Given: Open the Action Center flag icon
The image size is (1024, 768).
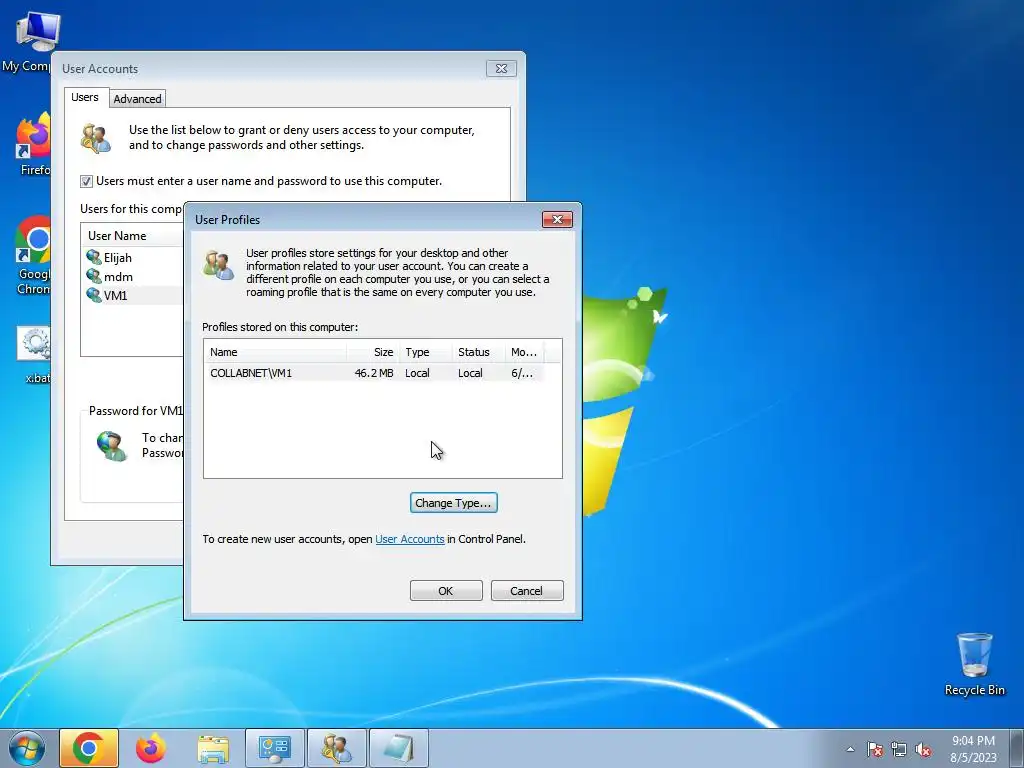Looking at the screenshot, I should click(875, 749).
